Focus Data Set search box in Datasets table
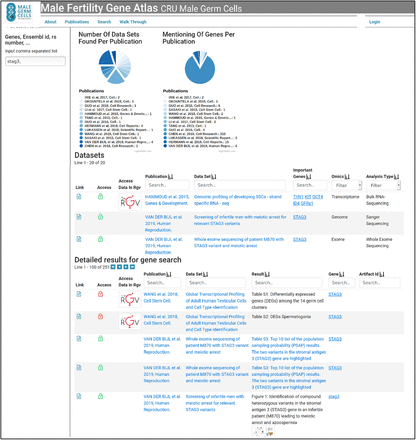This screenshot has width=416, height=440. pos(240,185)
